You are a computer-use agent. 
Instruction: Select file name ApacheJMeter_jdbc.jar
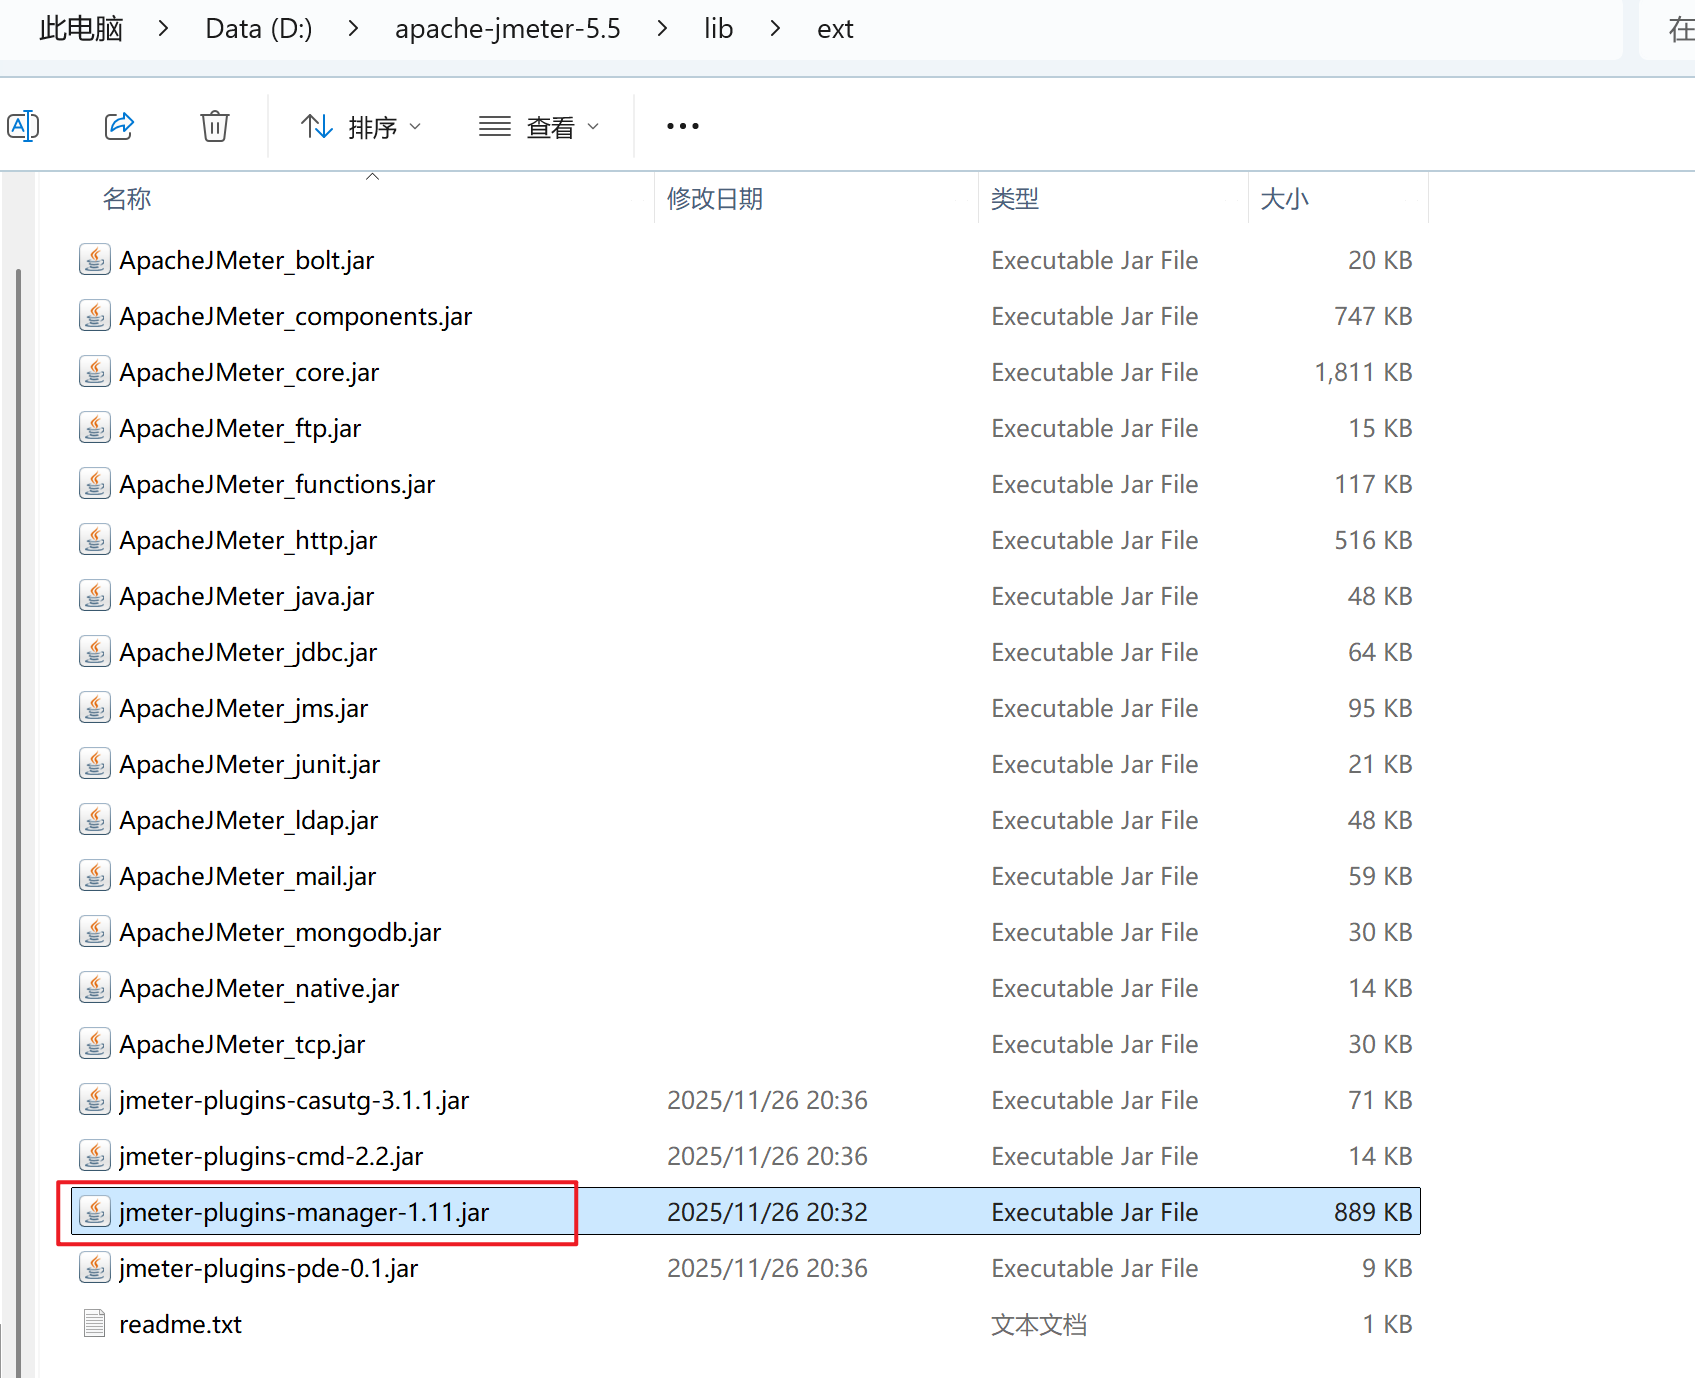click(248, 652)
